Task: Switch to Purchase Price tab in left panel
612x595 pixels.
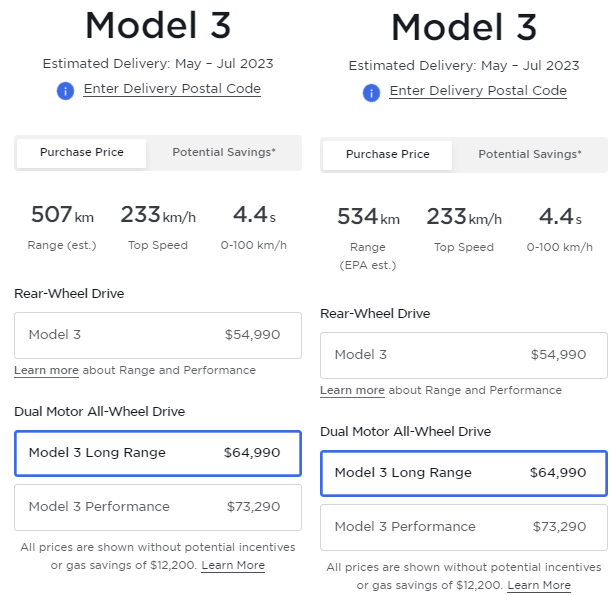Action: pyautogui.click(x=82, y=153)
